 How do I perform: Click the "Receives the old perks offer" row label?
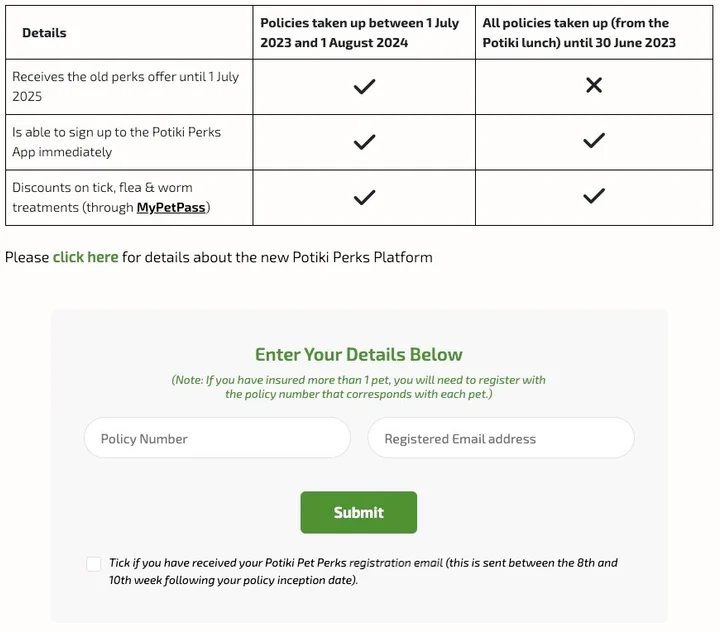[125, 86]
